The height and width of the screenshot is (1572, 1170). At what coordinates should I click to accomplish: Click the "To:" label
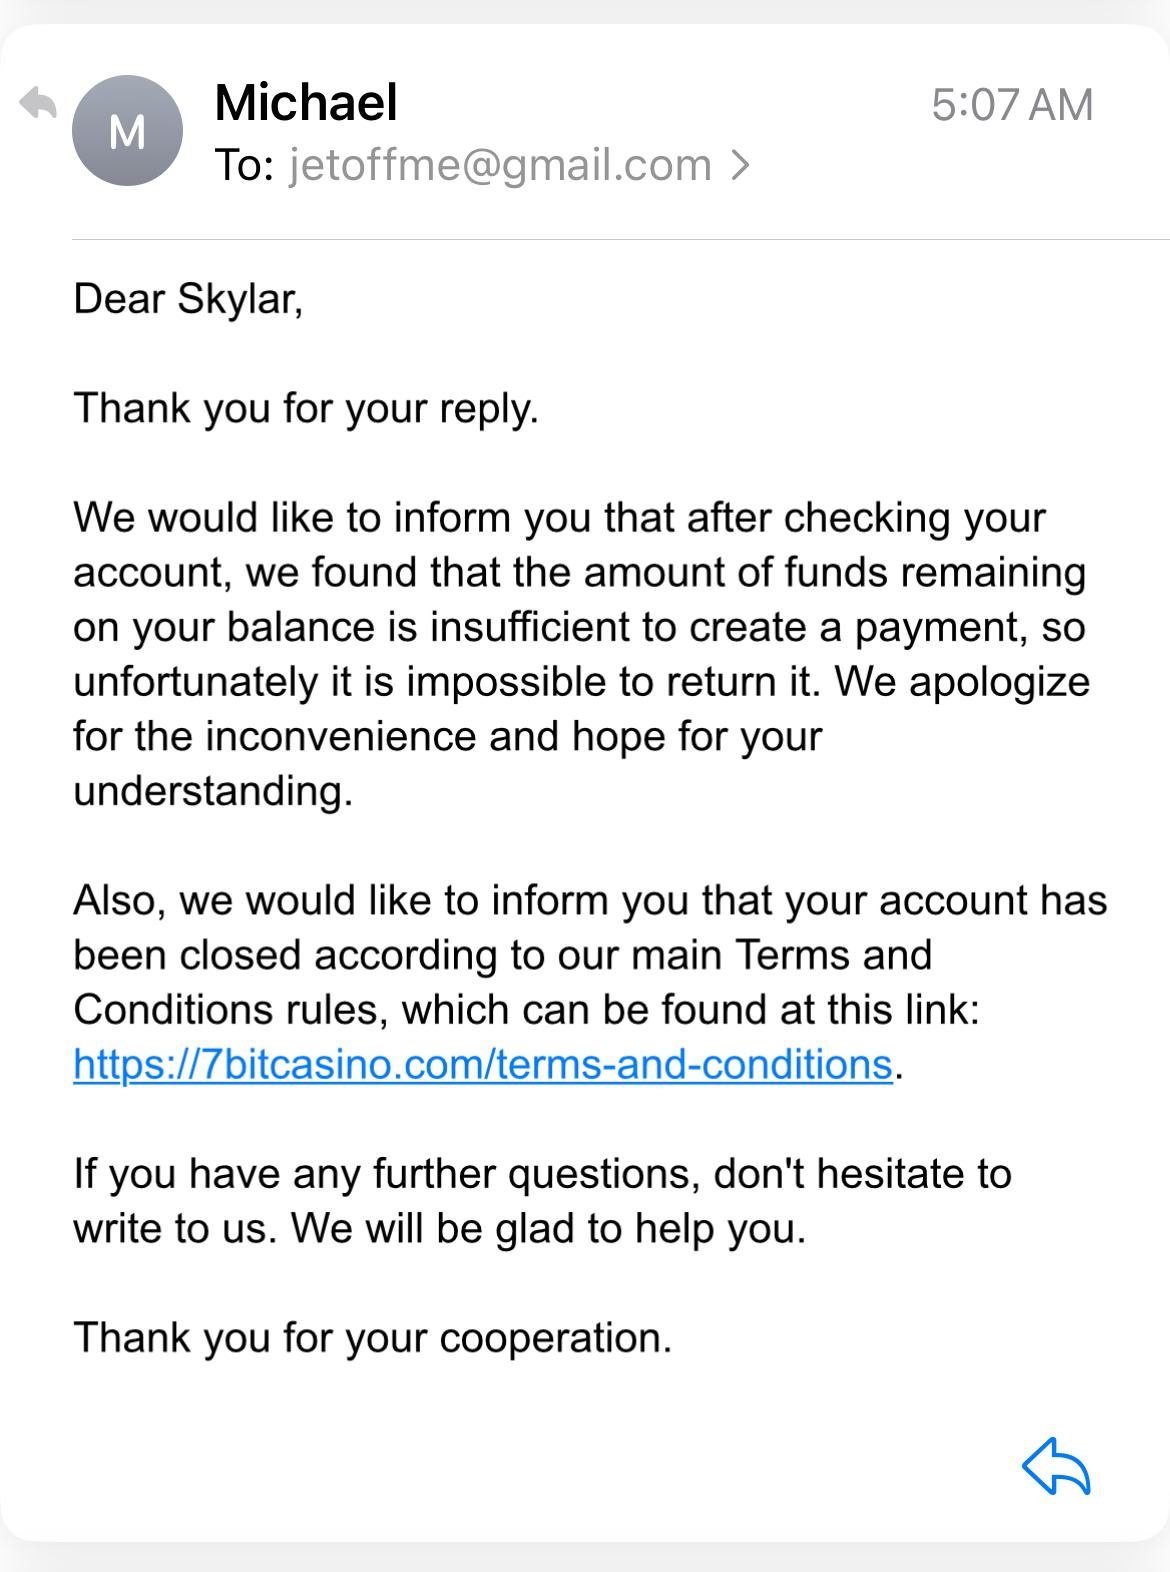click(x=244, y=165)
